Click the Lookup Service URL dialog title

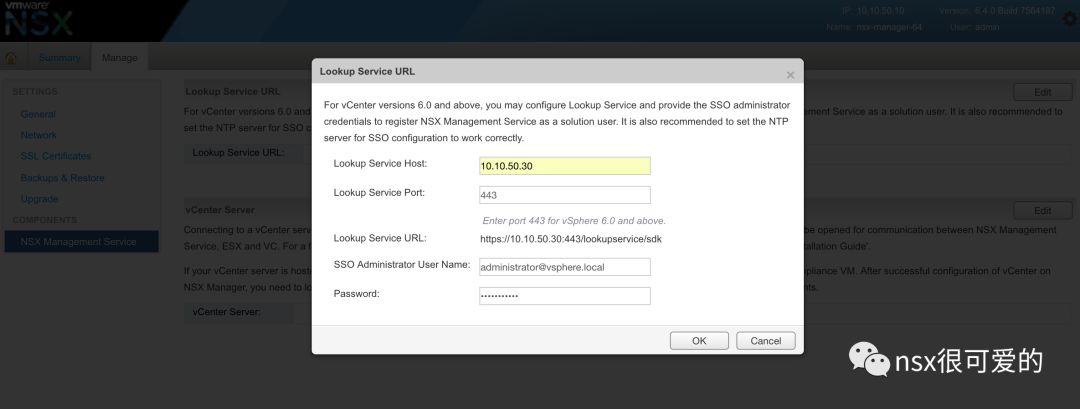coord(367,72)
